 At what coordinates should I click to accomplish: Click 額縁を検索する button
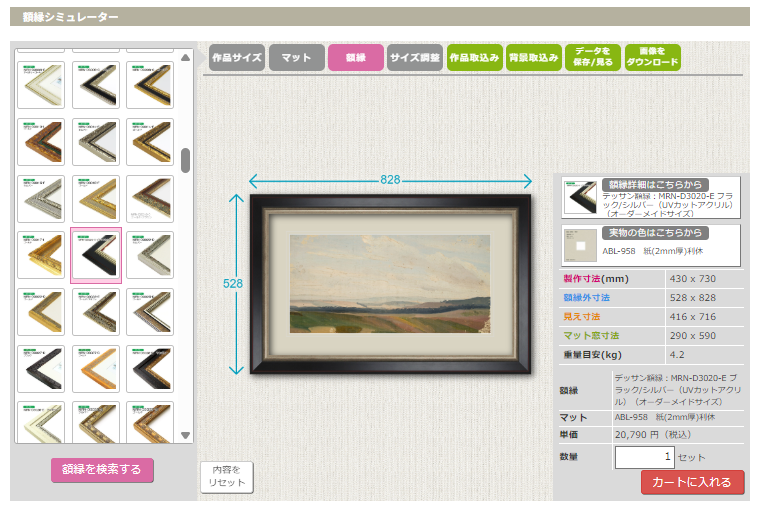[102, 470]
